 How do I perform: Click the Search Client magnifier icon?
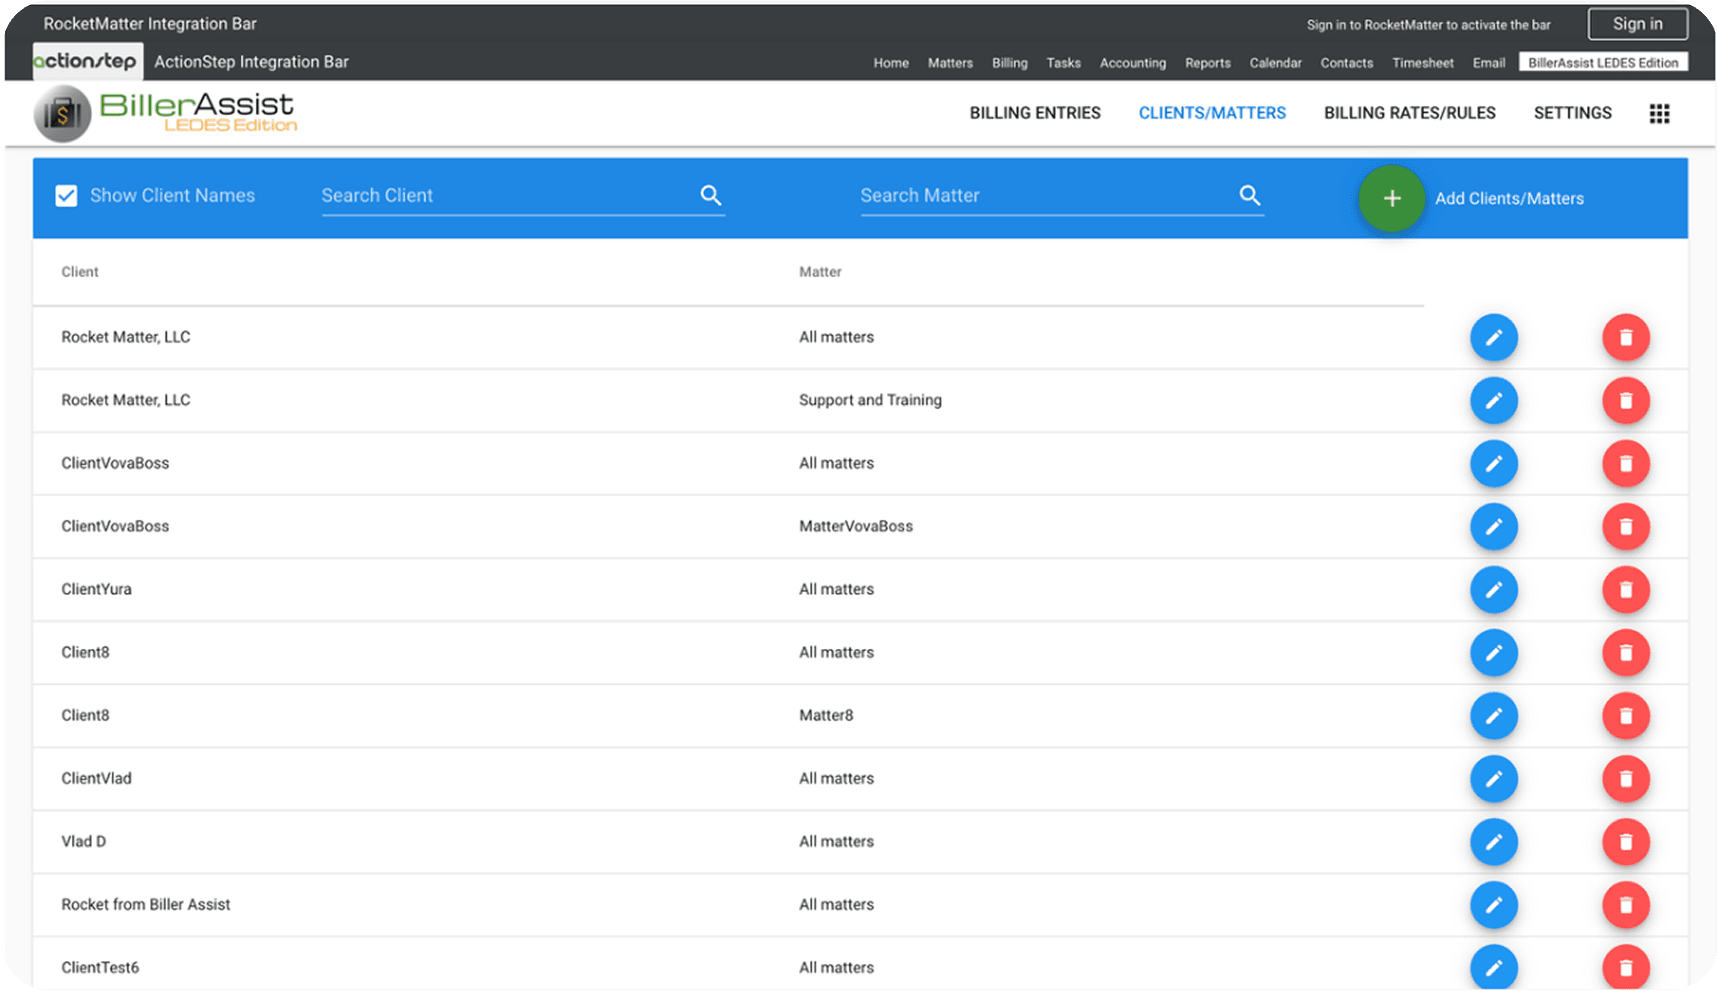click(711, 195)
